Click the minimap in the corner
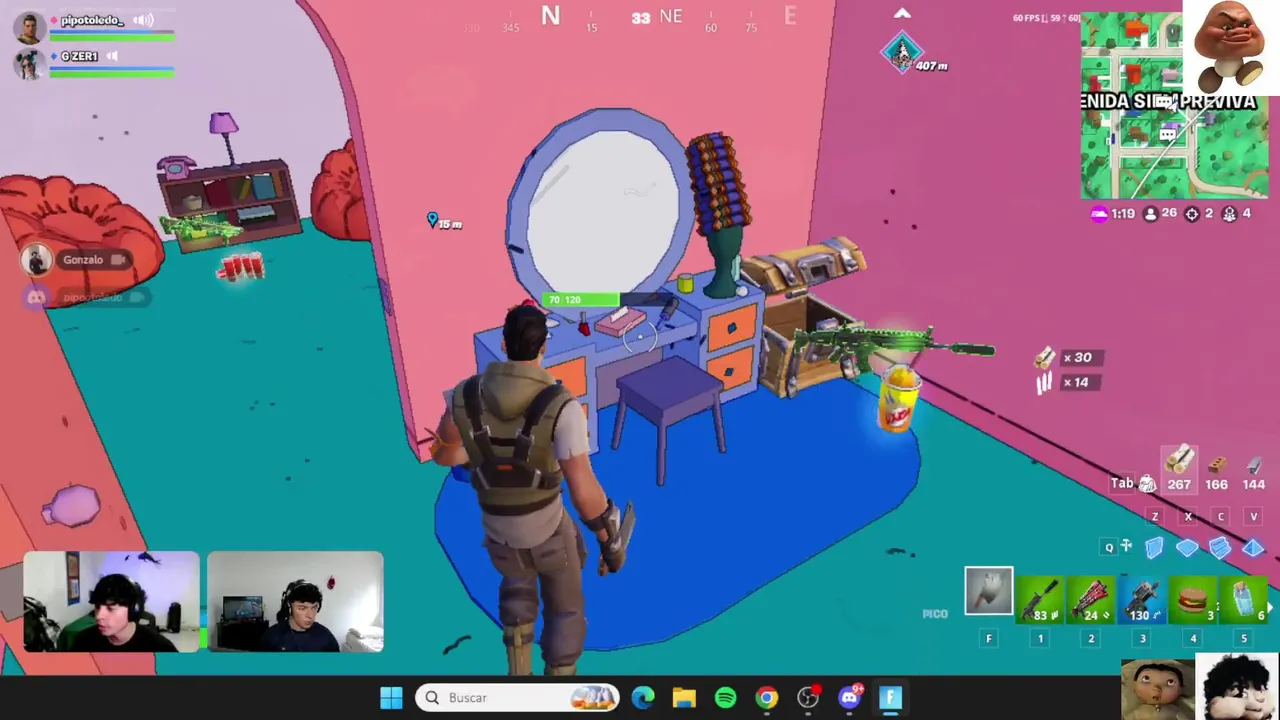The image size is (1280, 720). pyautogui.click(x=1175, y=105)
